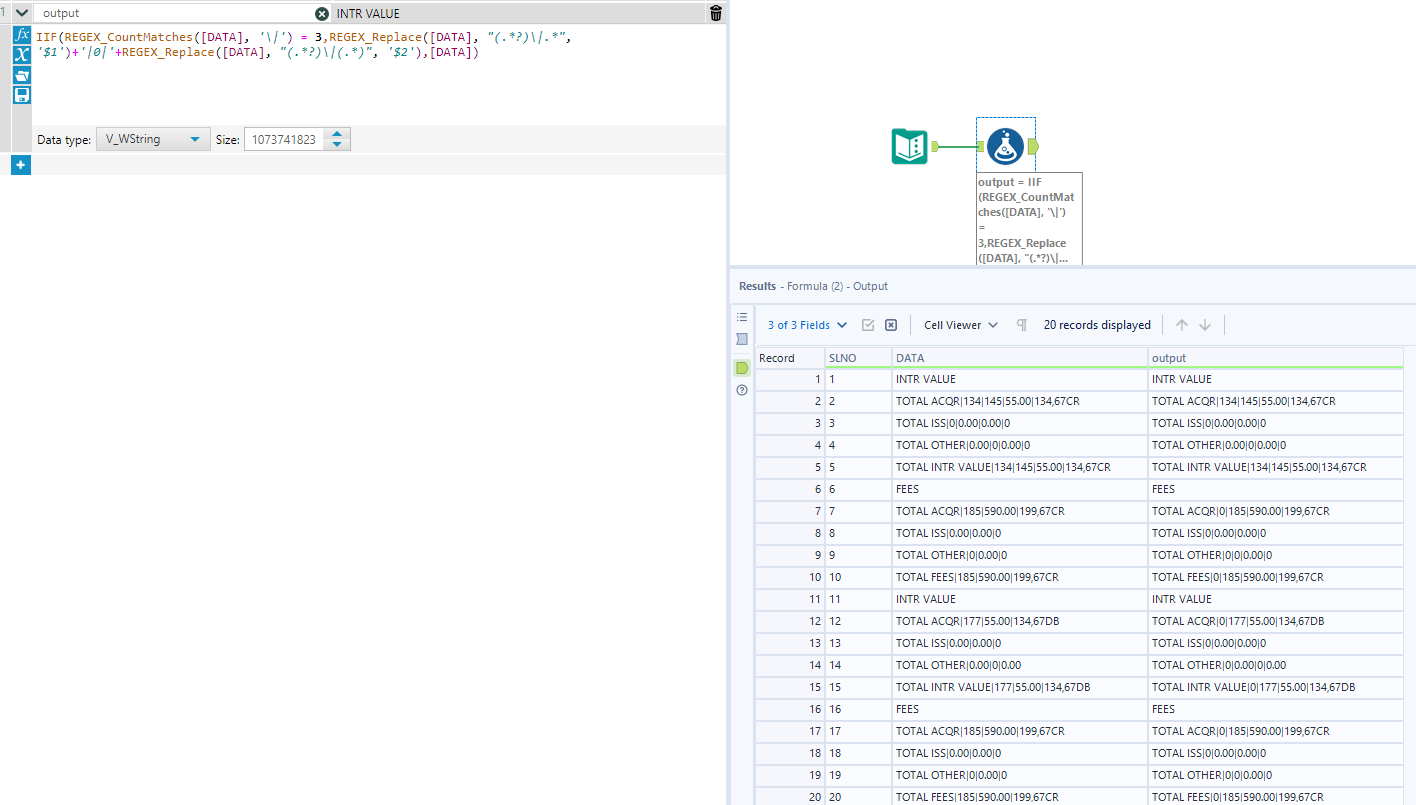Select the Text Input tool on the canvas
The image size is (1416, 805).
(x=909, y=146)
